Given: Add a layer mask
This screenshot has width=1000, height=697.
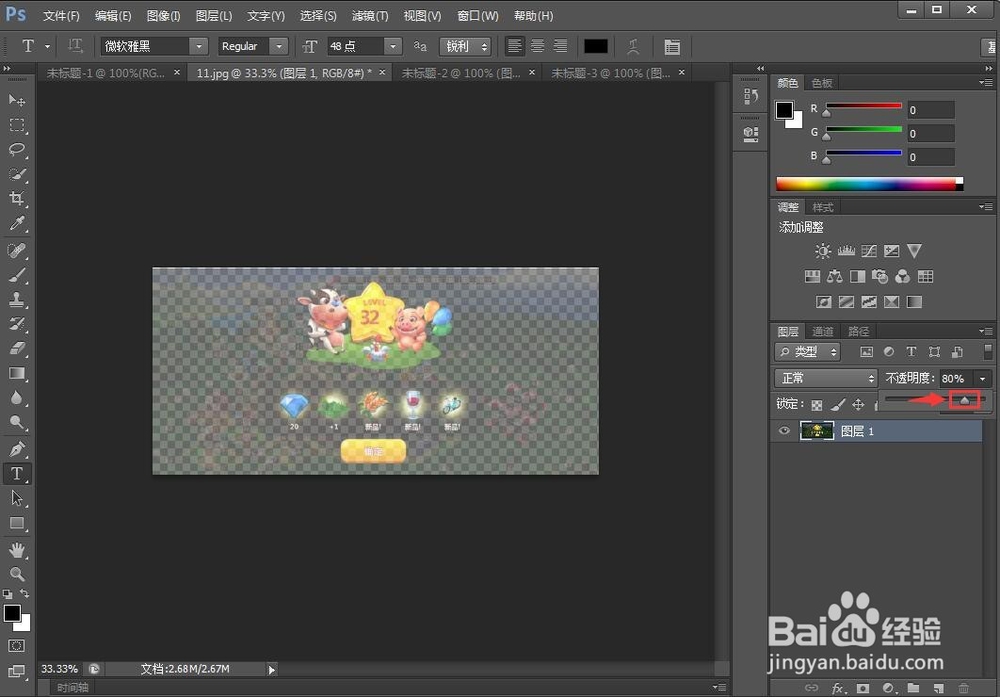Looking at the screenshot, I should pos(863,688).
